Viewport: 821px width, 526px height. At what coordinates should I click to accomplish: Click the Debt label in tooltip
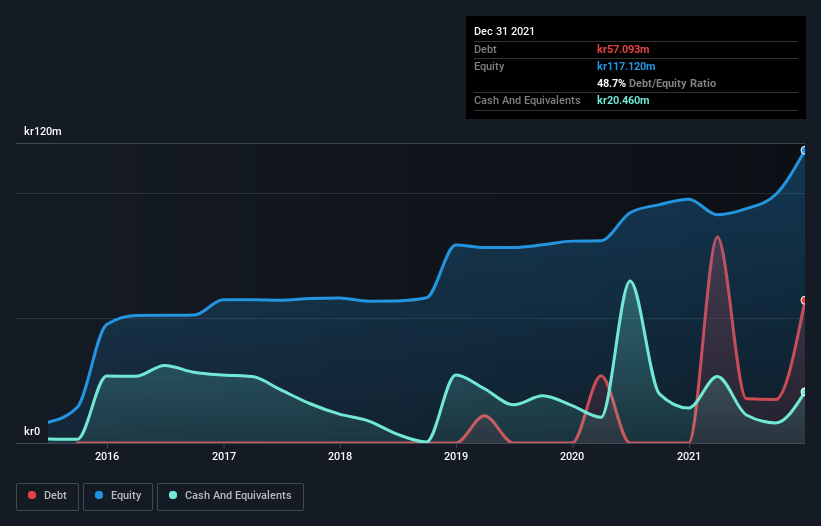click(x=485, y=49)
